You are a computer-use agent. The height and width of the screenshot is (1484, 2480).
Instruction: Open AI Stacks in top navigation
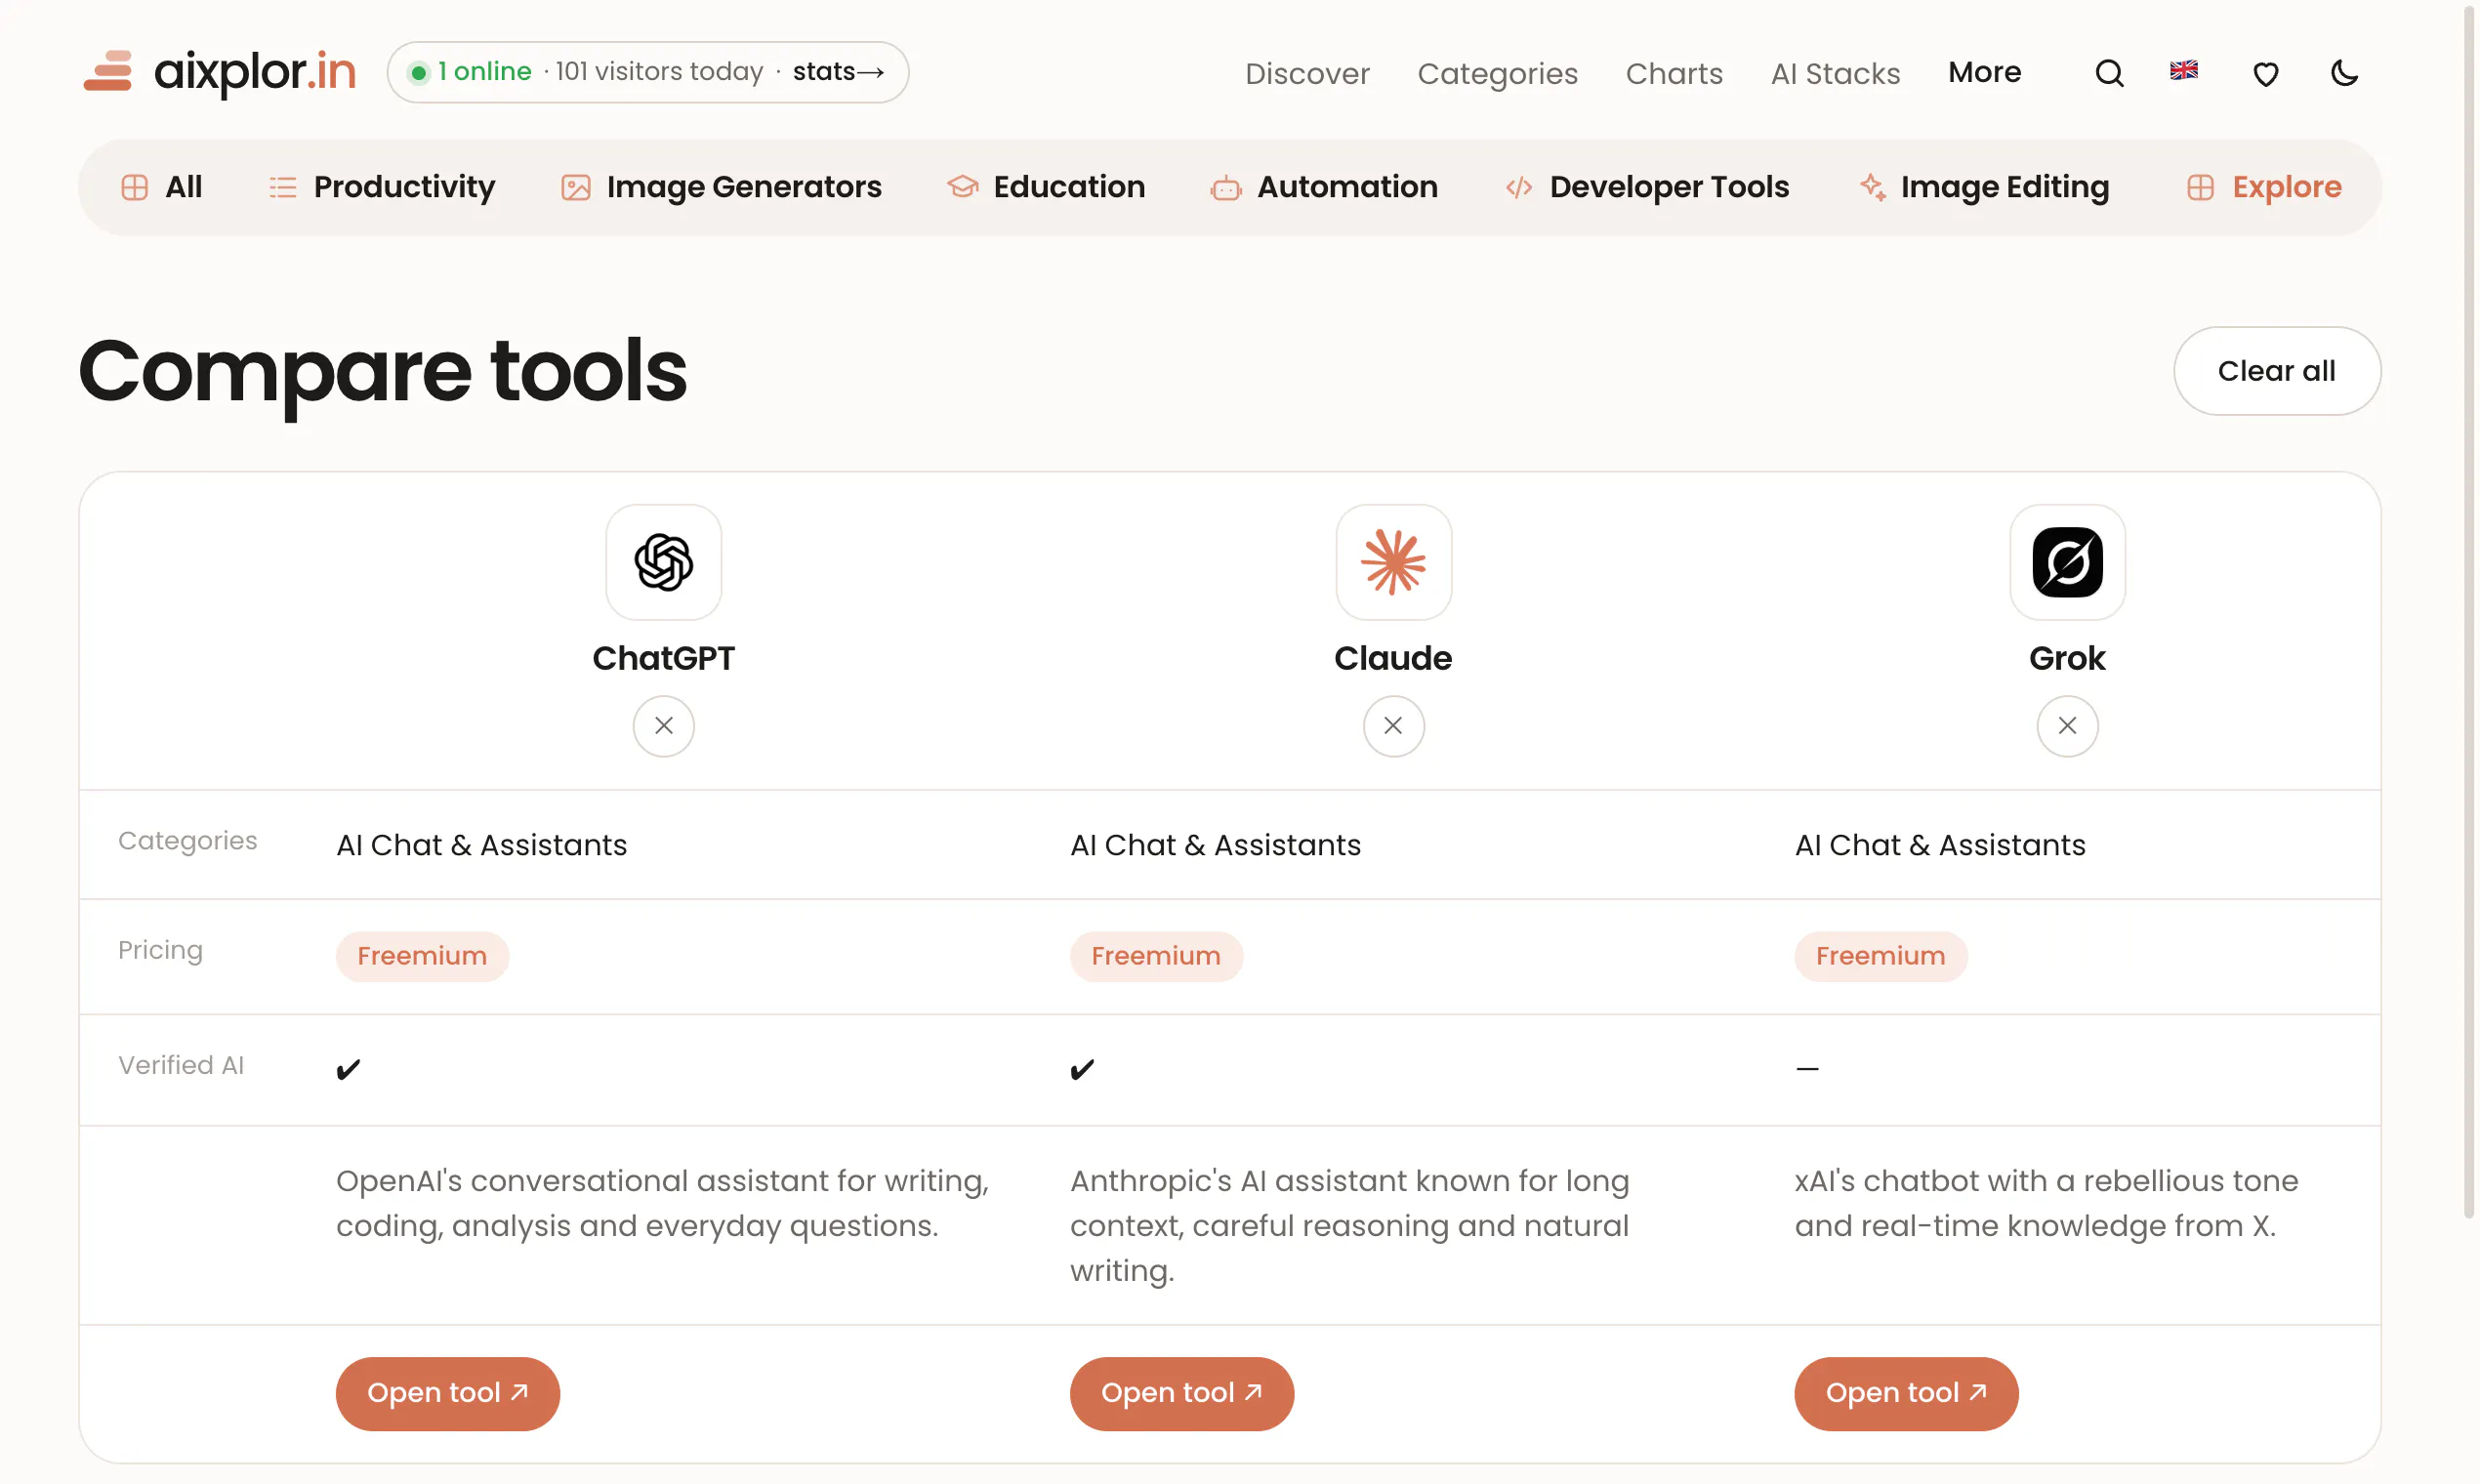coord(1835,73)
